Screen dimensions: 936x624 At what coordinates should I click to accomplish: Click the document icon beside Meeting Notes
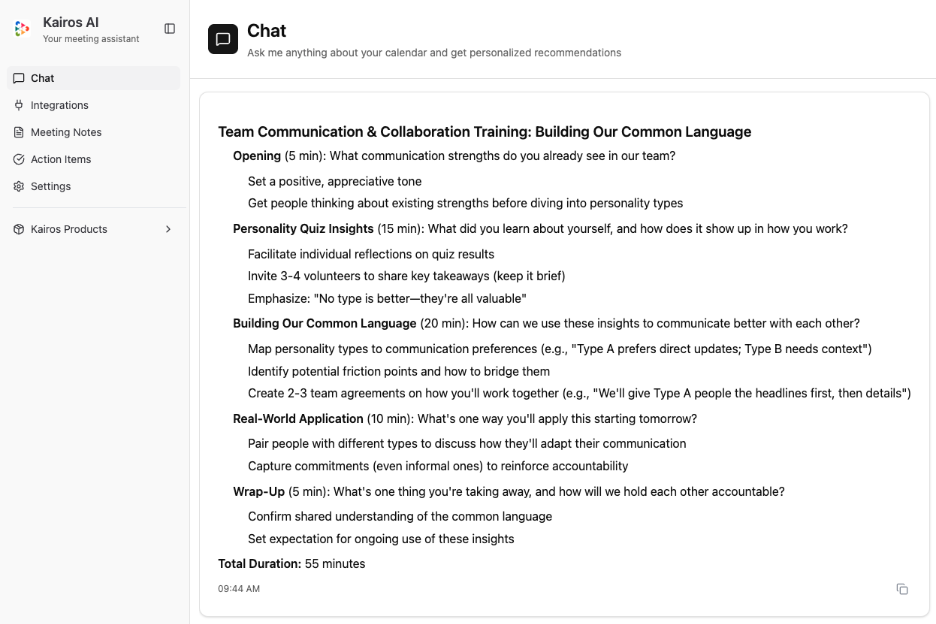[x=19, y=132]
